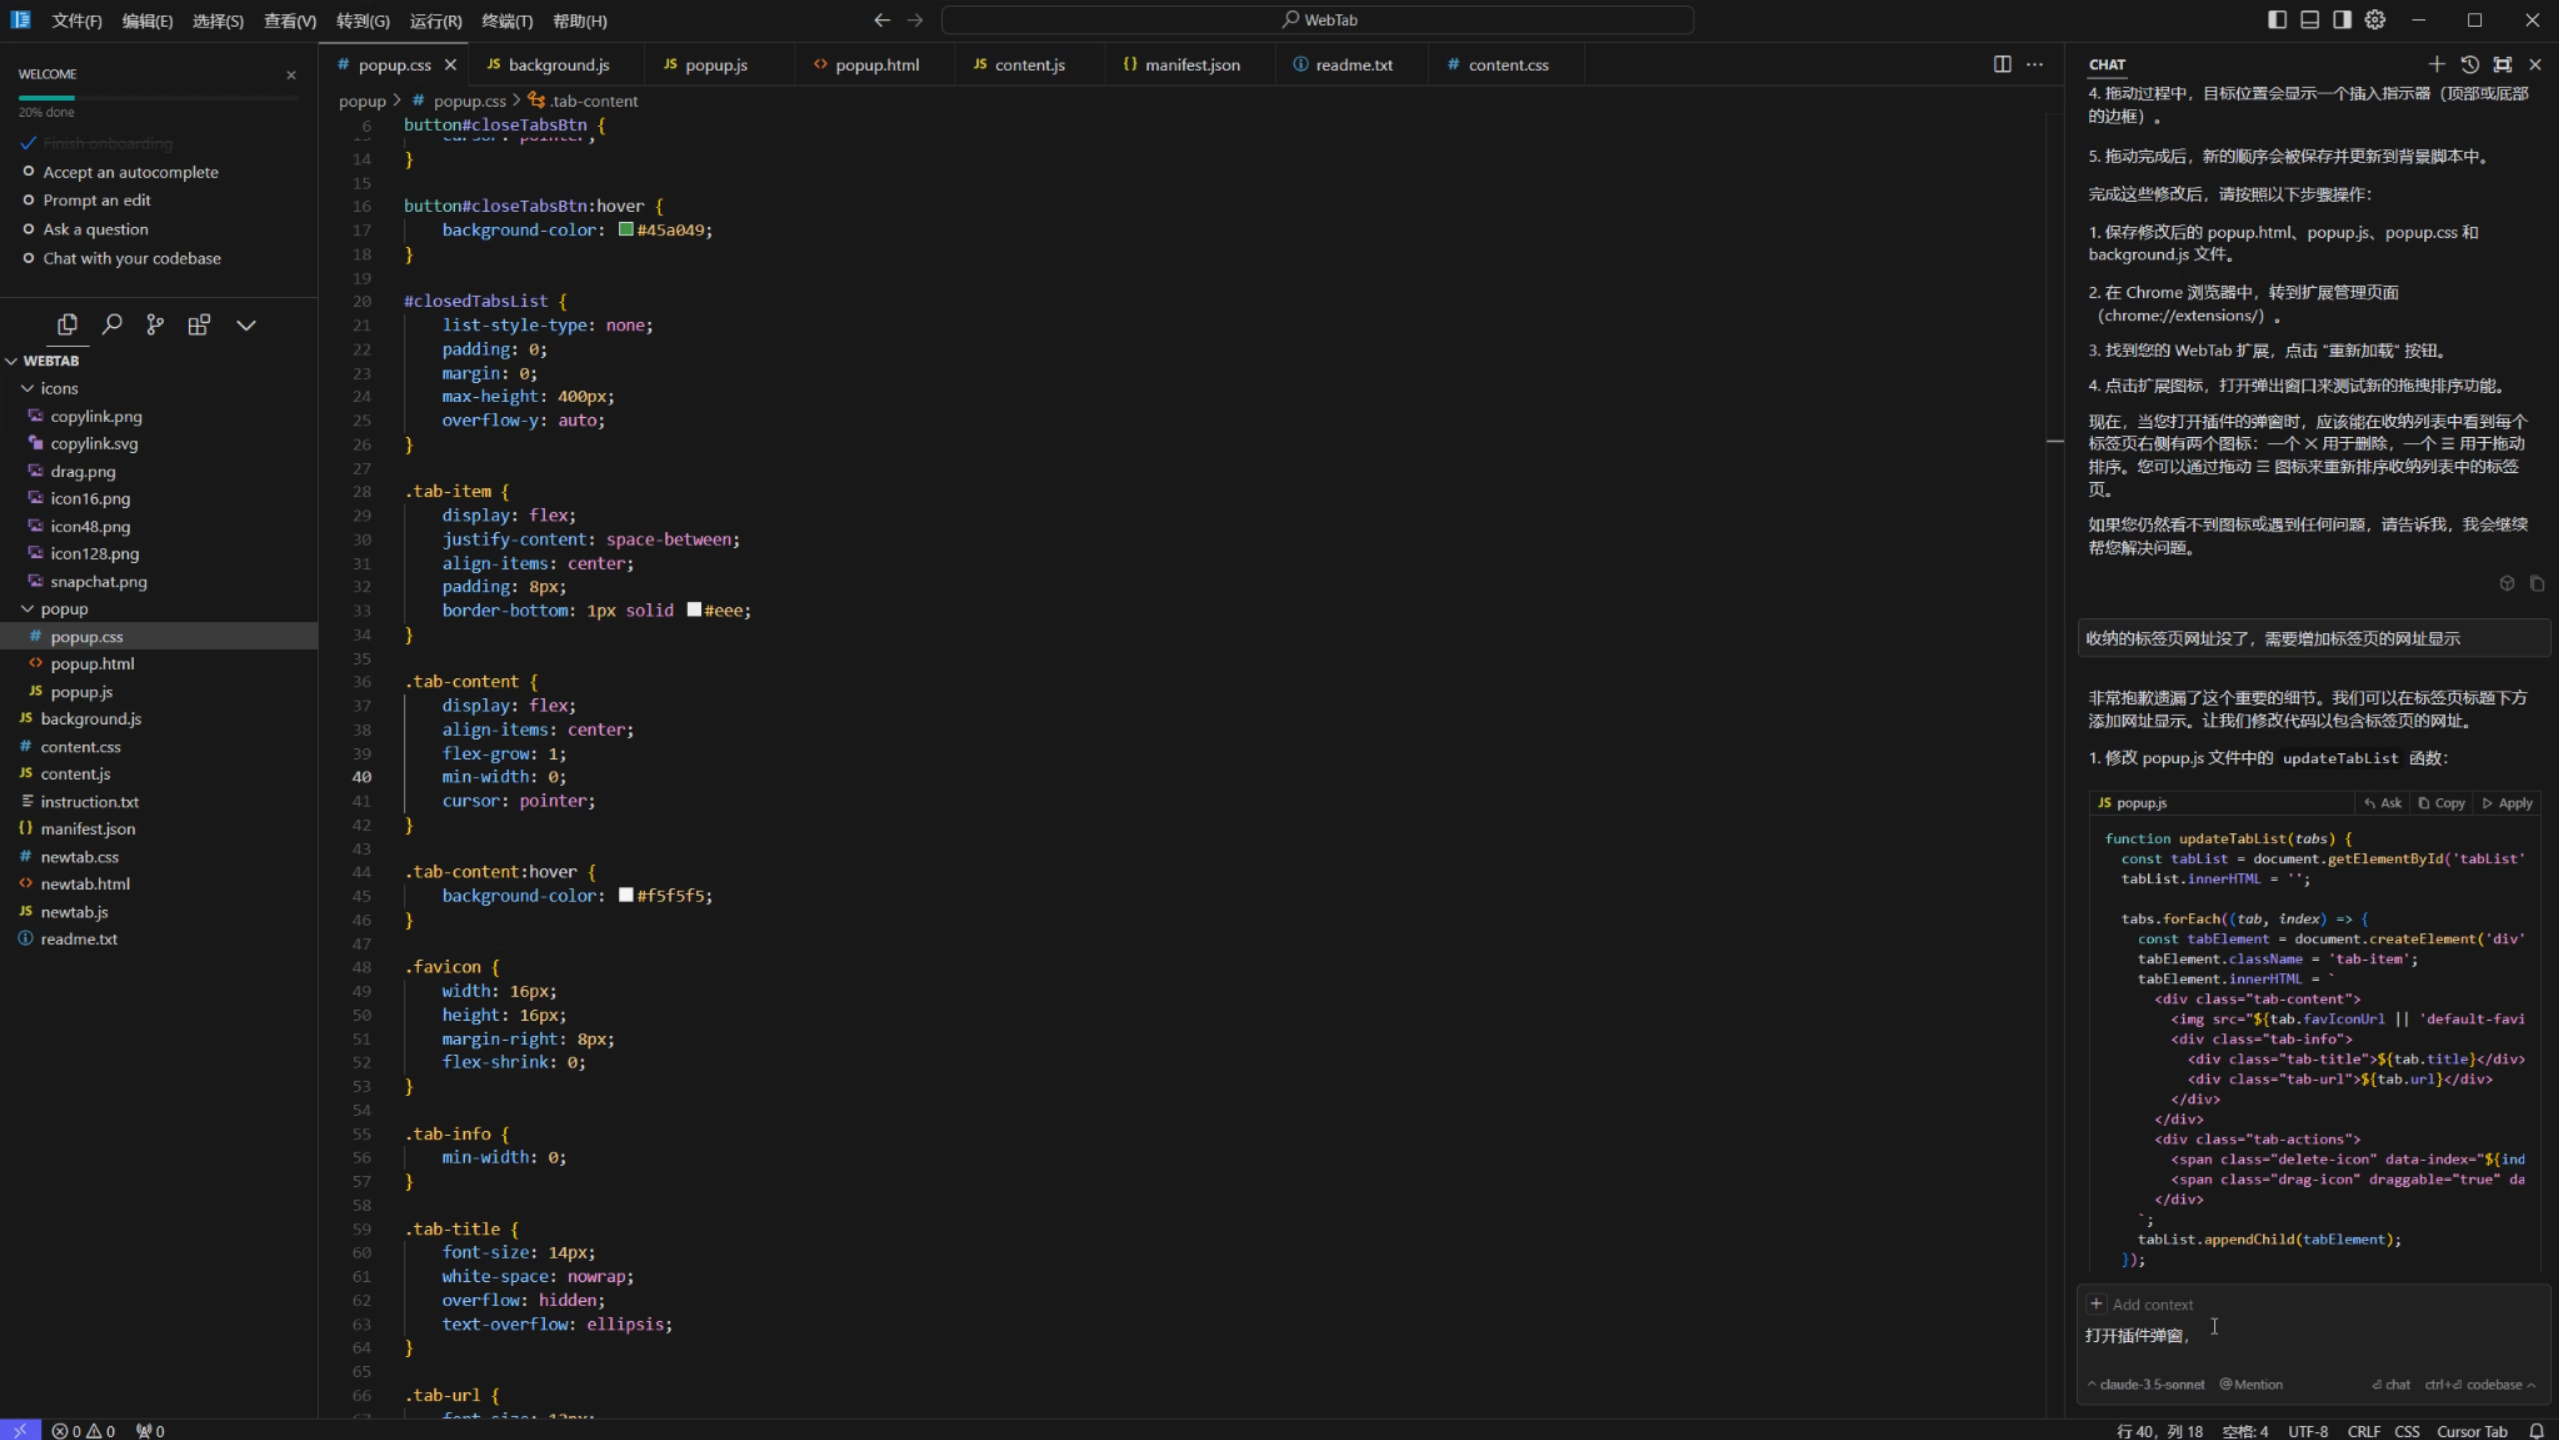Open the Search view icon in sidebar
This screenshot has width=2559, height=1440.
[112, 324]
